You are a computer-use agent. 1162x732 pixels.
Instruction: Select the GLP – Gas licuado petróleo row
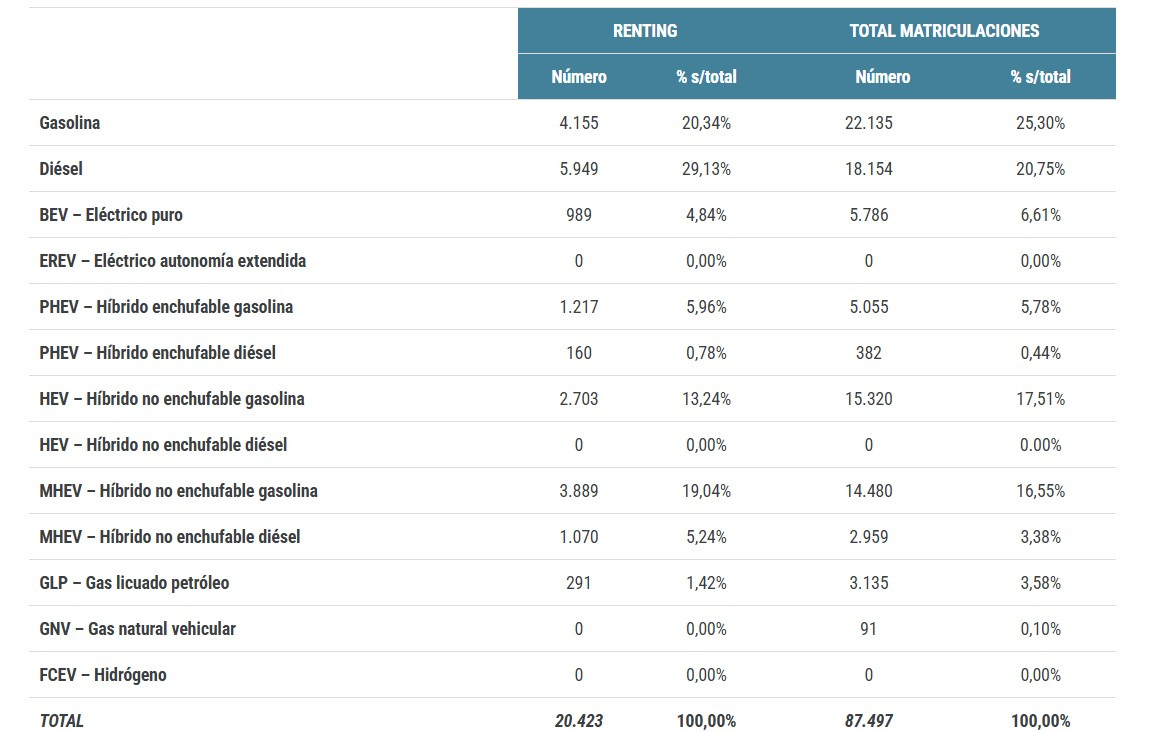tap(572, 582)
